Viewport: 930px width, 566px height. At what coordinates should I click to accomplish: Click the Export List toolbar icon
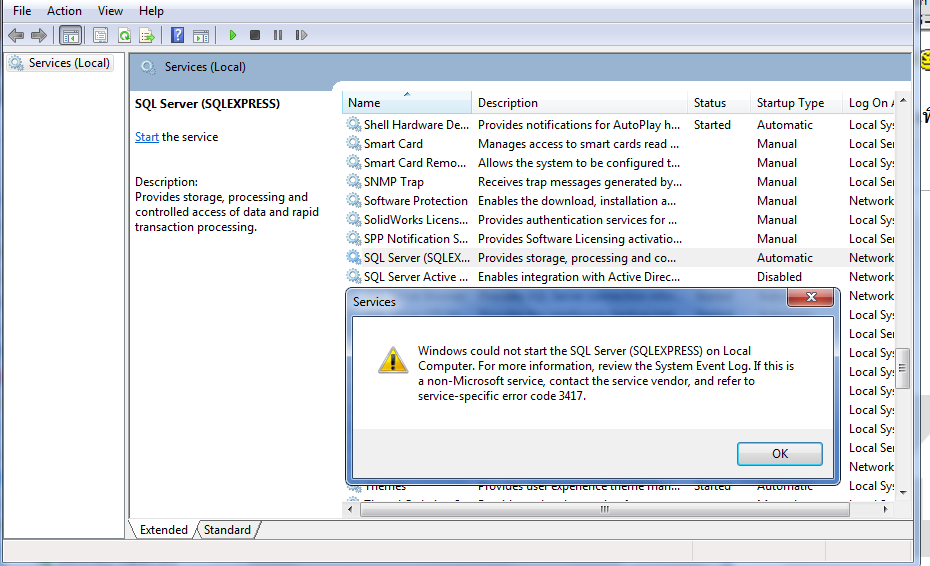click(x=147, y=36)
